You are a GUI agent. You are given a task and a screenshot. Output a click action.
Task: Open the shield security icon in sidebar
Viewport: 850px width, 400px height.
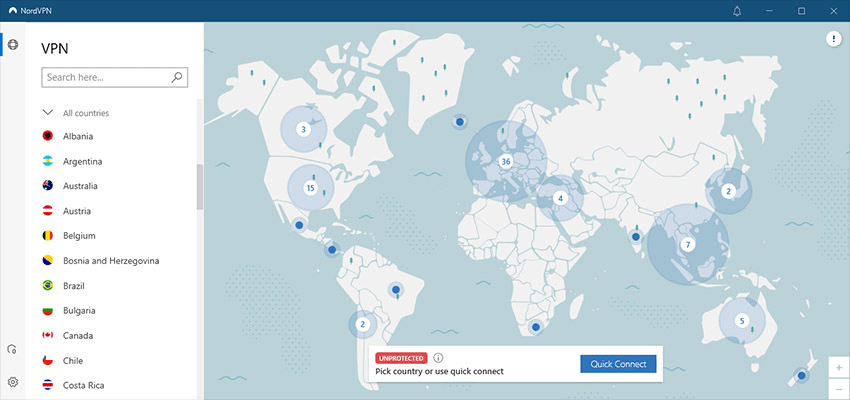(12, 349)
